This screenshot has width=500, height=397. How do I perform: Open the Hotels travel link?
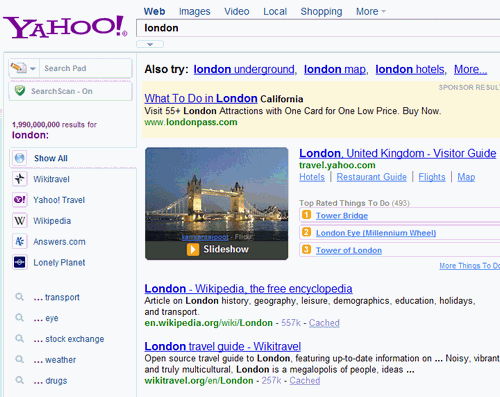(312, 177)
